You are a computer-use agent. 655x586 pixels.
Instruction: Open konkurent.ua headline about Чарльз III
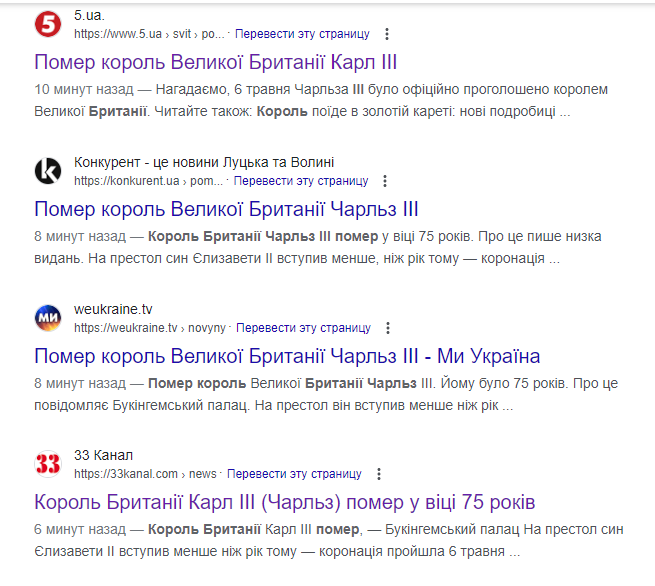pos(226,209)
